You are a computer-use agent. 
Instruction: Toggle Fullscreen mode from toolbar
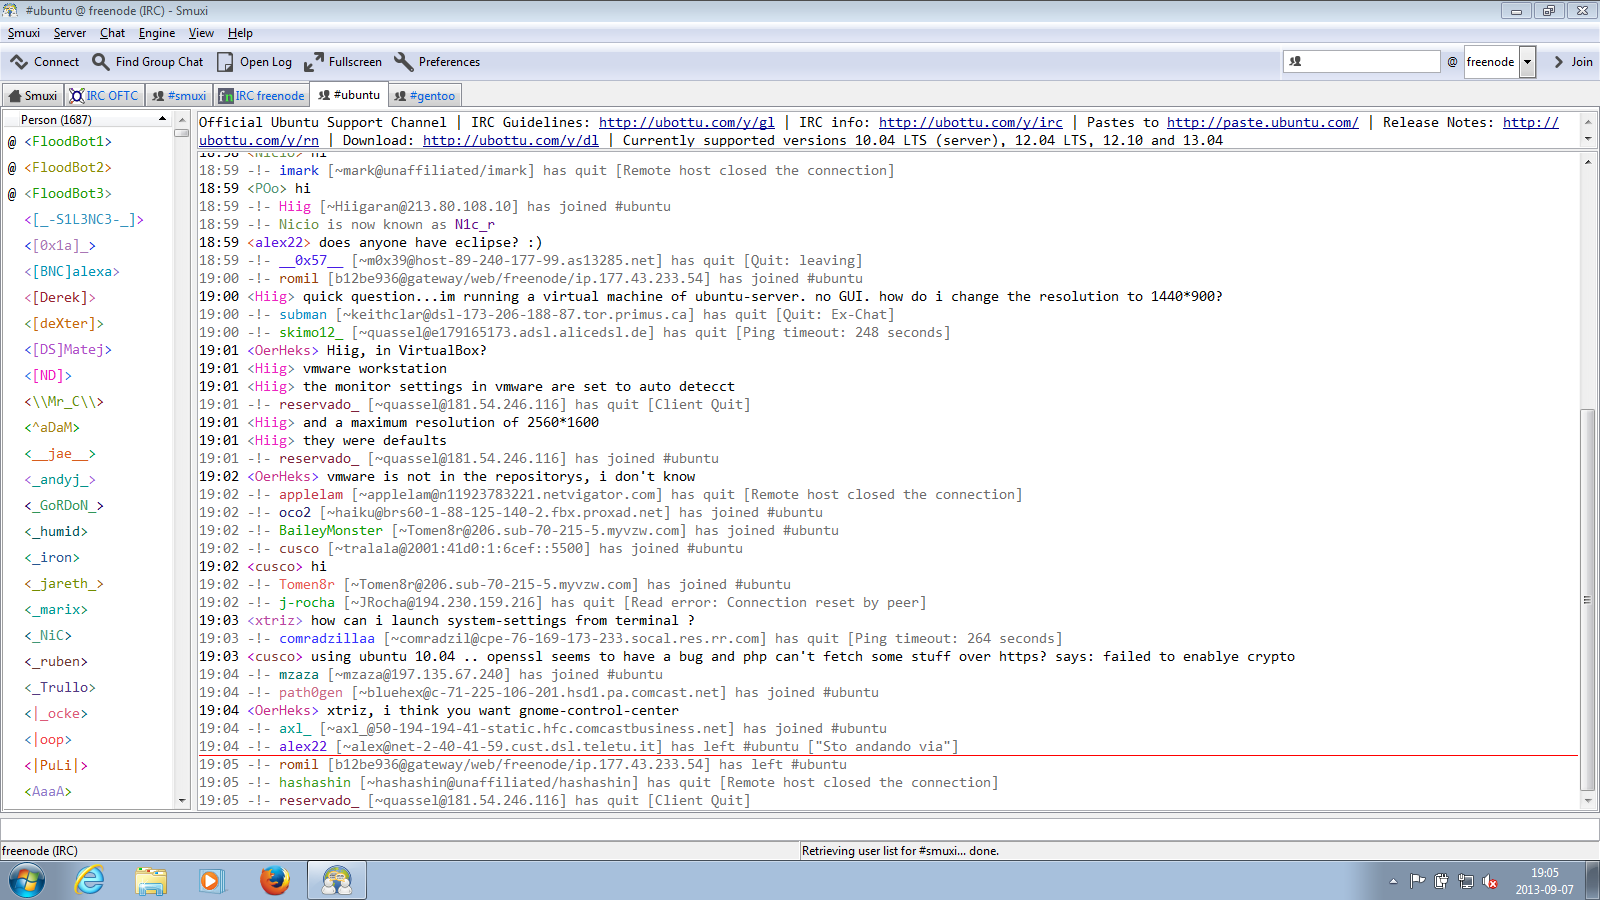coord(314,62)
